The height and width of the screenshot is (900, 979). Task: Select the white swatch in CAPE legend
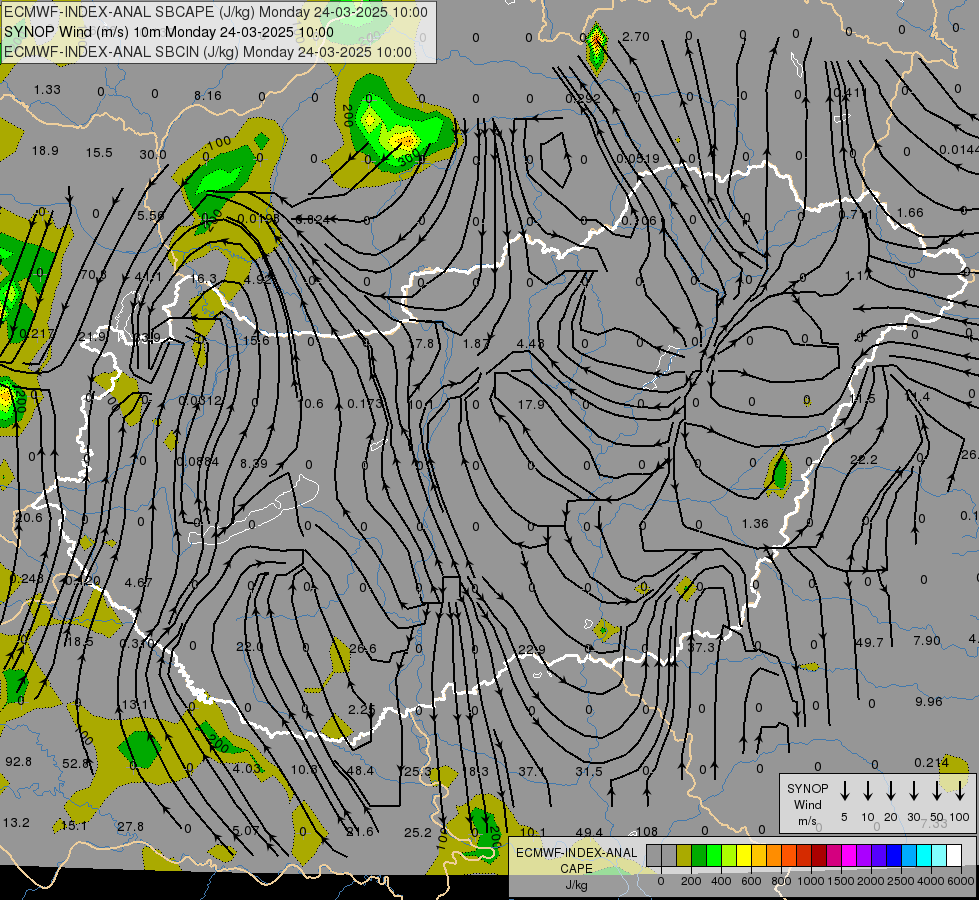(x=953, y=855)
